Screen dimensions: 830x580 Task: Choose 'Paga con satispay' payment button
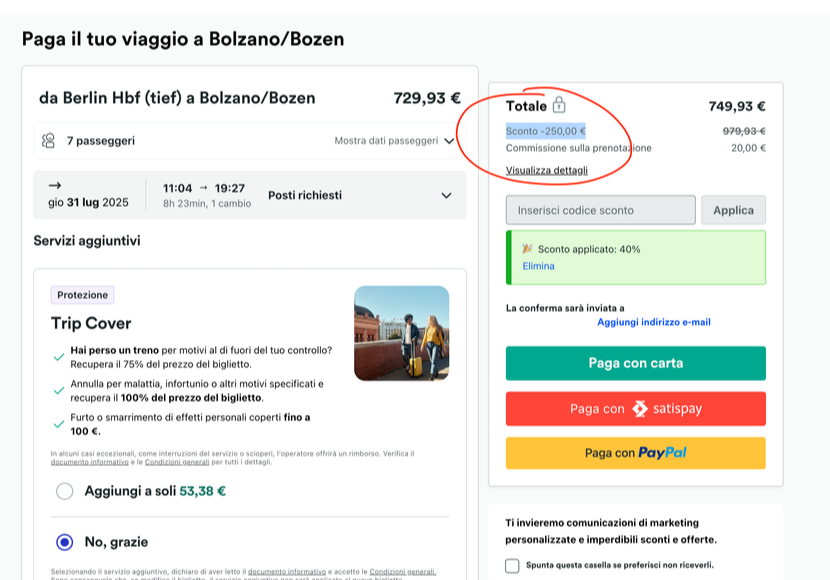[x=635, y=409]
